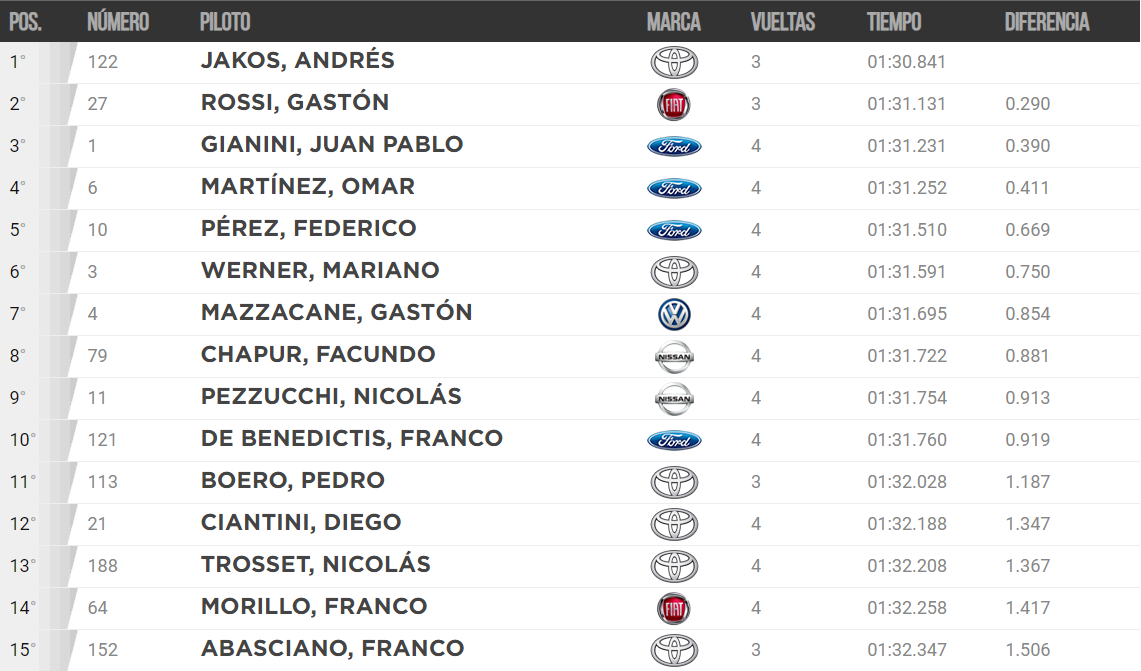Sort by the POS. column header
The width and height of the screenshot is (1141, 671).
coord(25,22)
